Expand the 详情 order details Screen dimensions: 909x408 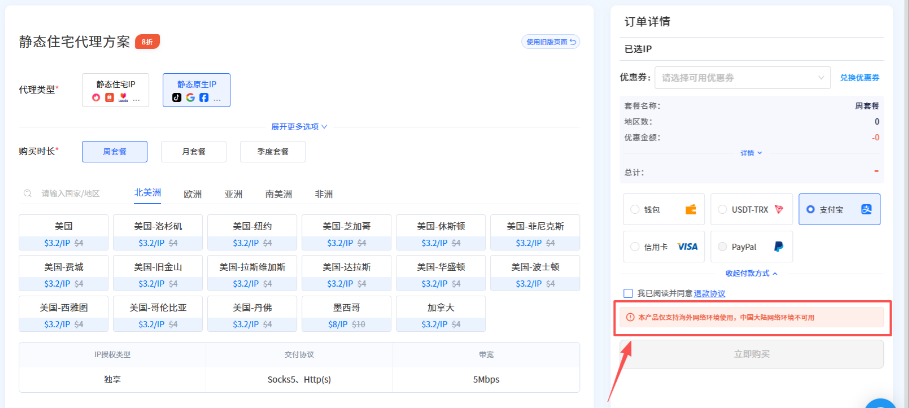pos(751,153)
